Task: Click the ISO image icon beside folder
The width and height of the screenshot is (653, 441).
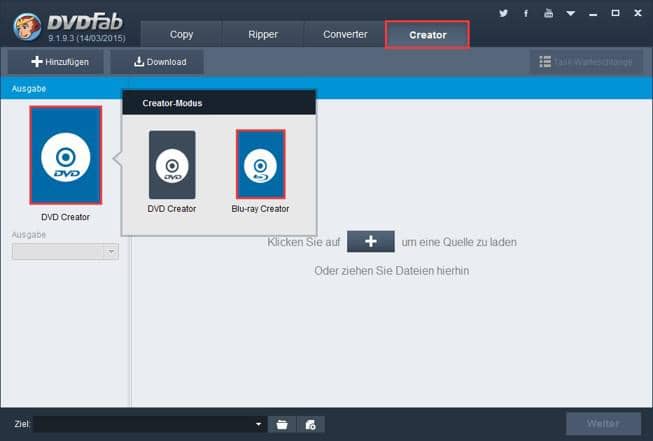Action: point(310,424)
